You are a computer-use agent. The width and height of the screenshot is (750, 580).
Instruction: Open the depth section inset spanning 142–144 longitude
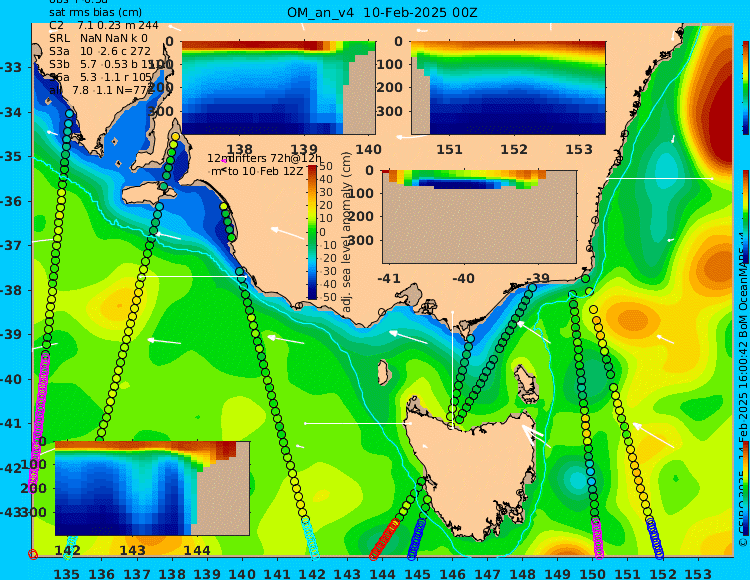[x=152, y=488]
